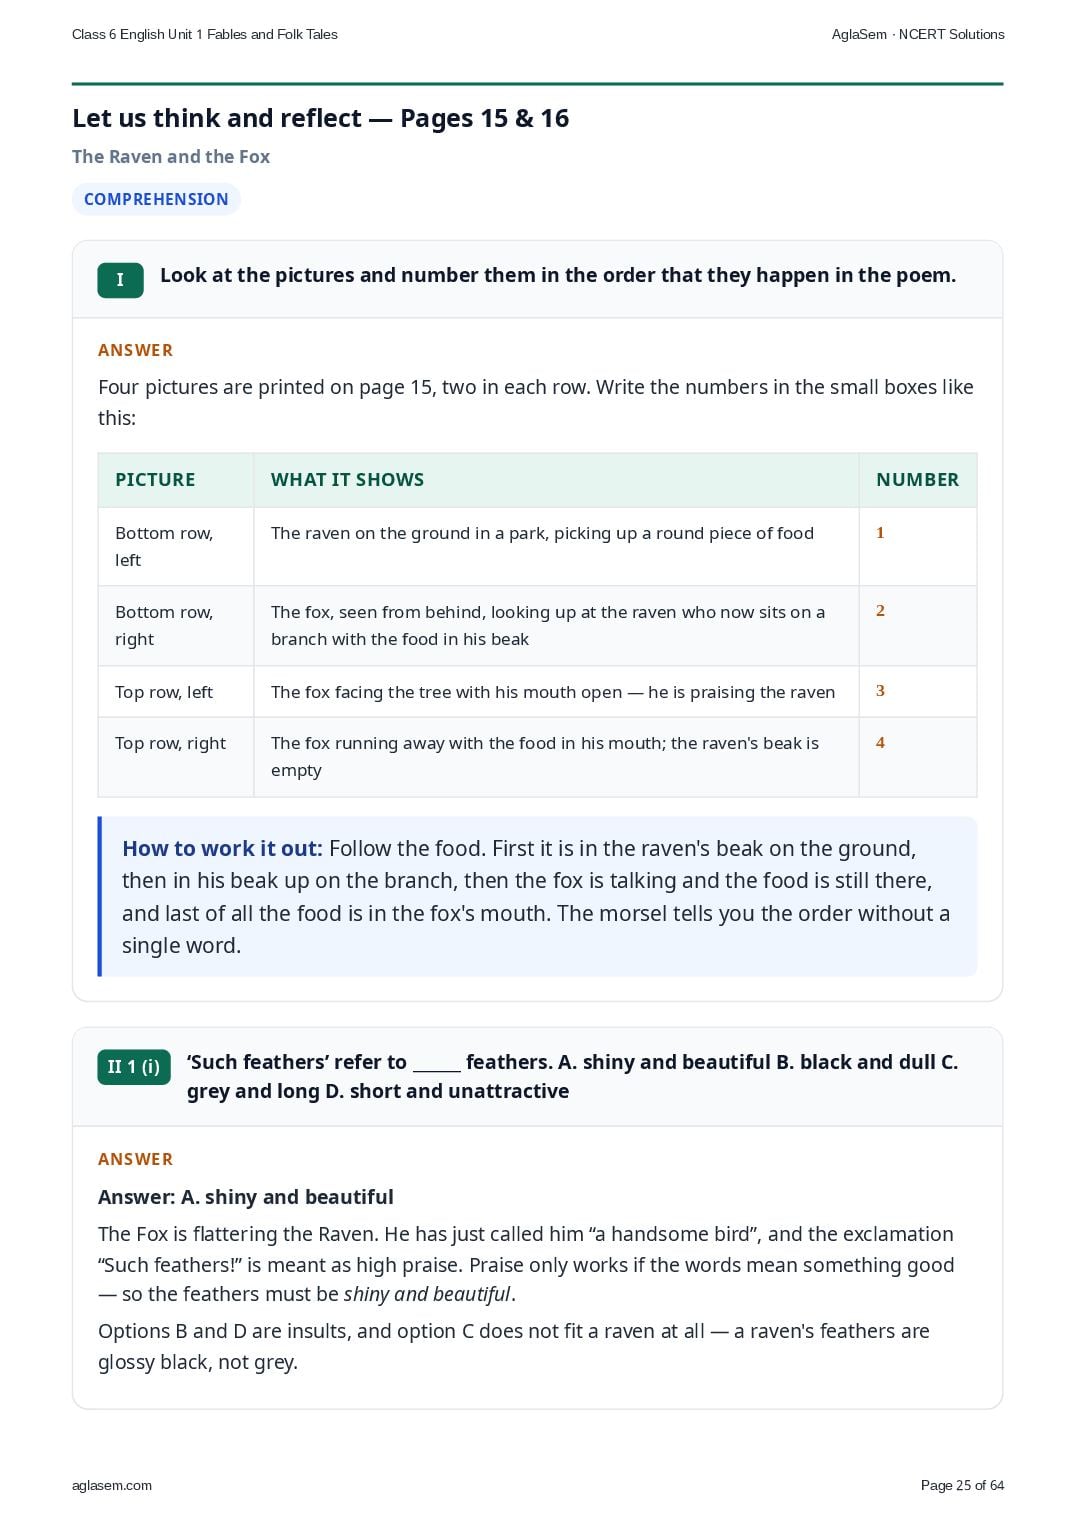Image resolution: width=1076 pixels, height=1522 pixels.
Task: Click 'The Raven and the Fox' subtitle
Action: [171, 157]
